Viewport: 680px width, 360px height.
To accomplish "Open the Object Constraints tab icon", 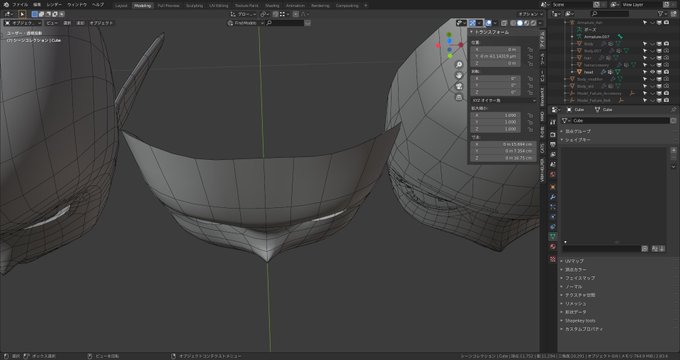I will 552,226.
